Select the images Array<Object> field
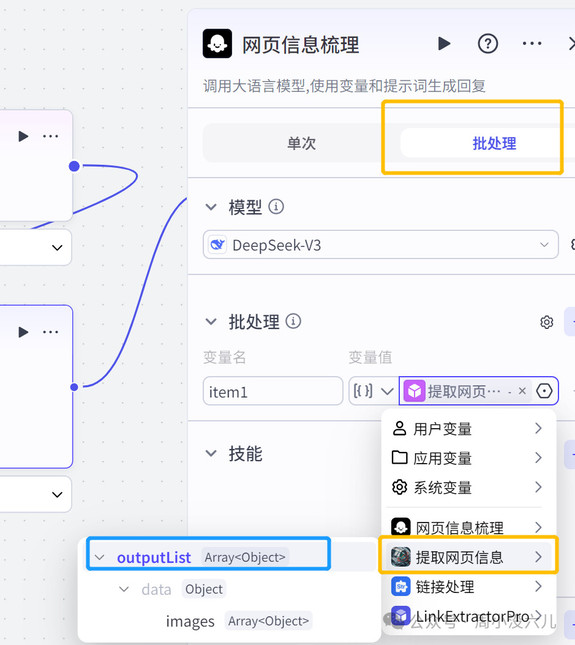 click(x=238, y=621)
